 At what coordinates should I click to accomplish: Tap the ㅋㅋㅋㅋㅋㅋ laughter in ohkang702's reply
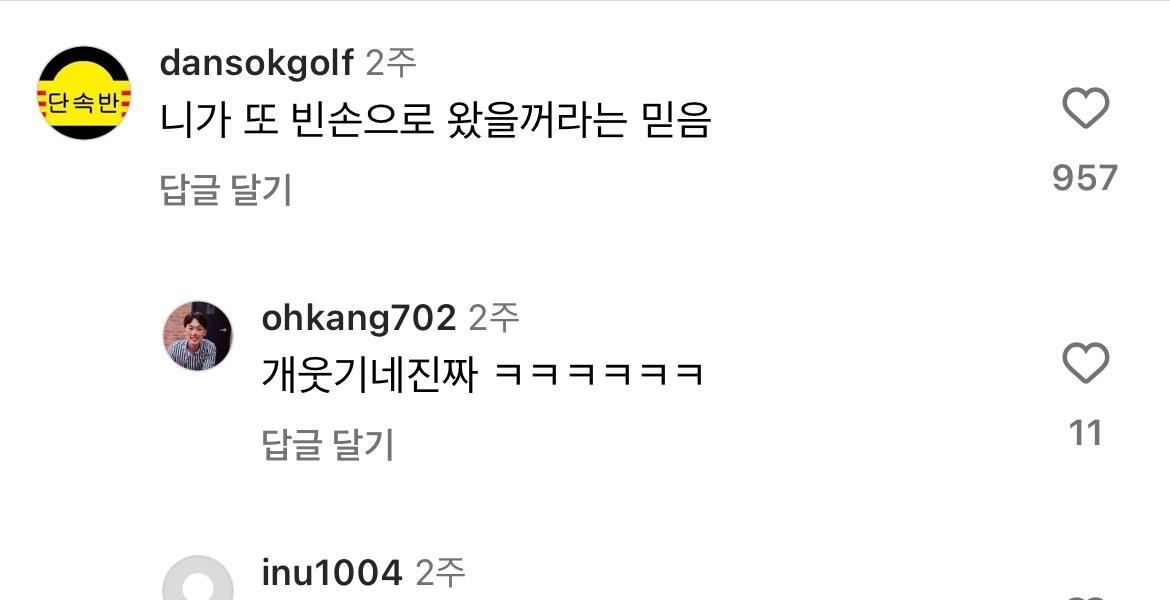[599, 375]
